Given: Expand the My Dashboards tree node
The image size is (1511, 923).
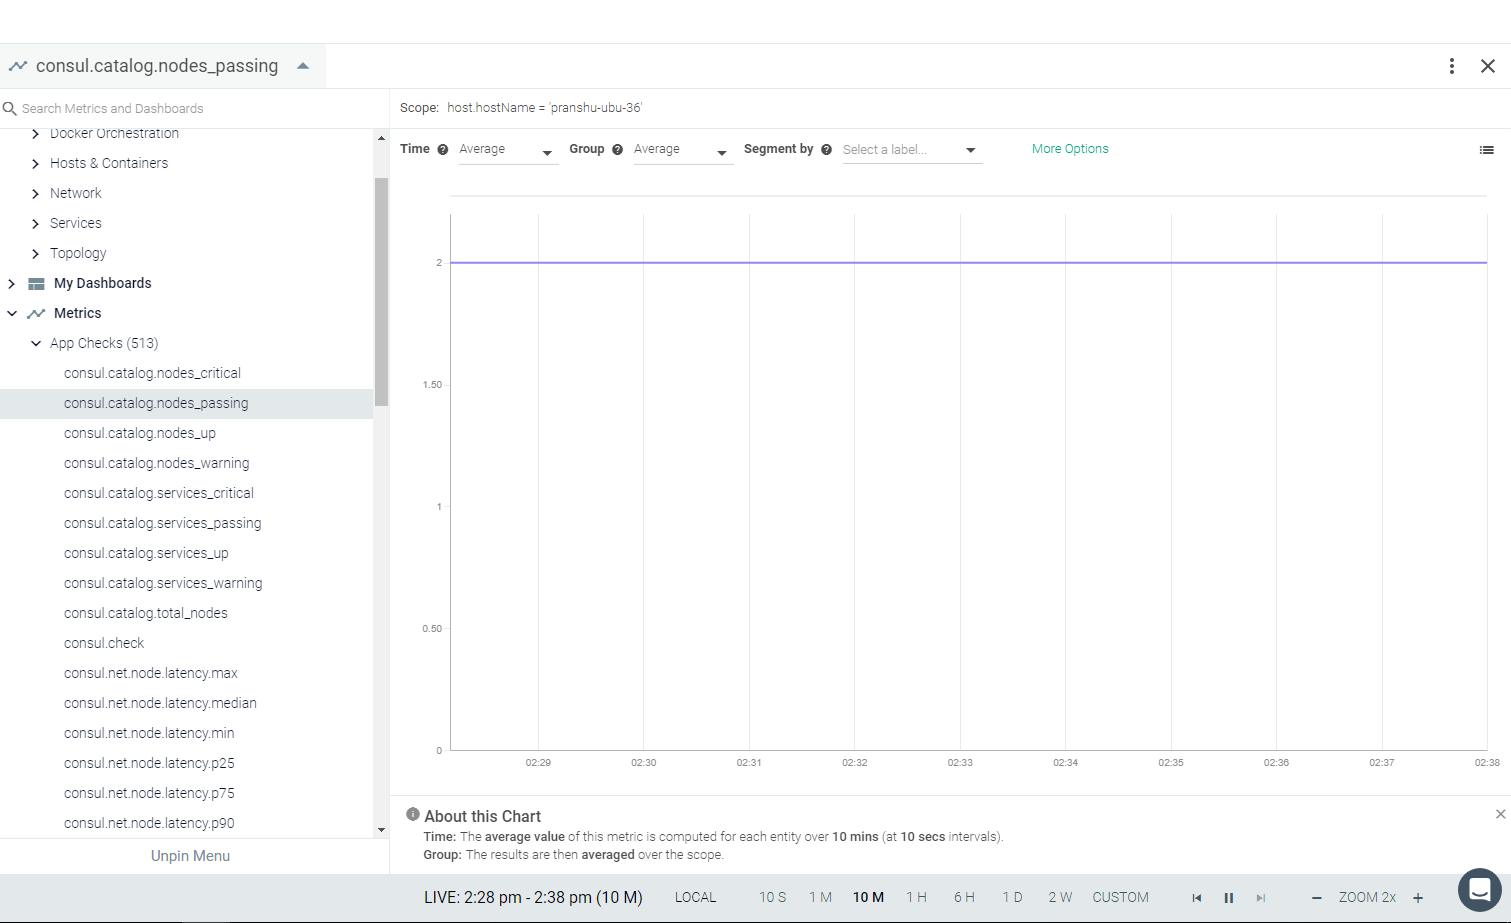Looking at the screenshot, I should click(x=12, y=284).
